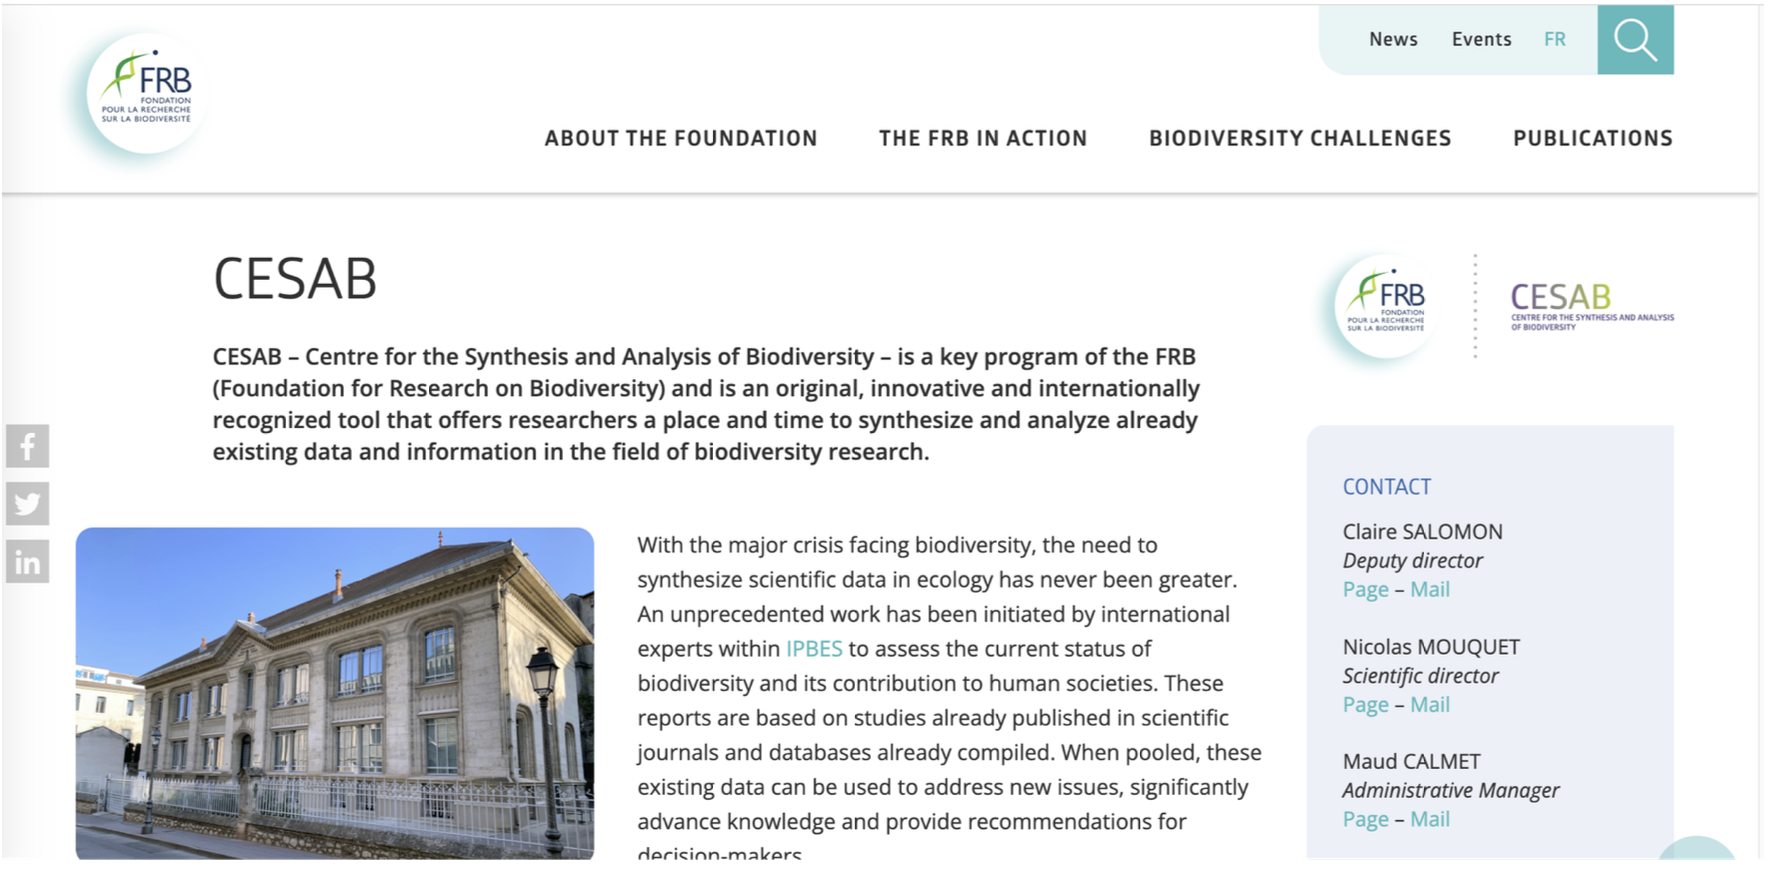Click the CESAB building photo

pos(335,692)
